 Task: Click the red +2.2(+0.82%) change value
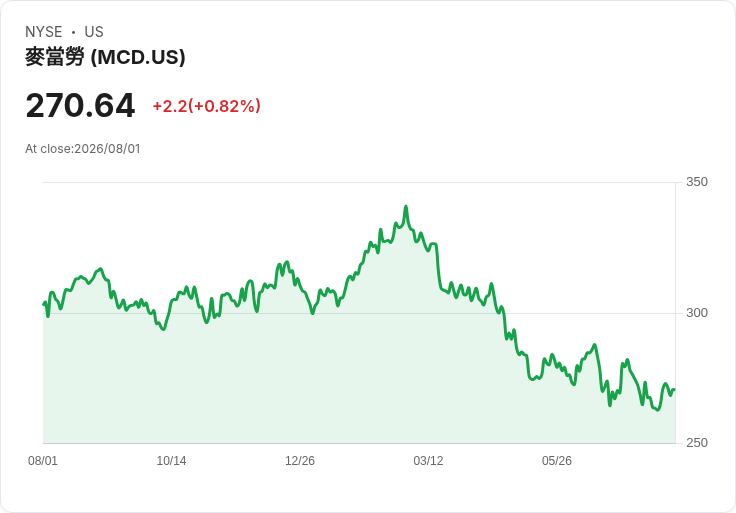tap(207, 106)
